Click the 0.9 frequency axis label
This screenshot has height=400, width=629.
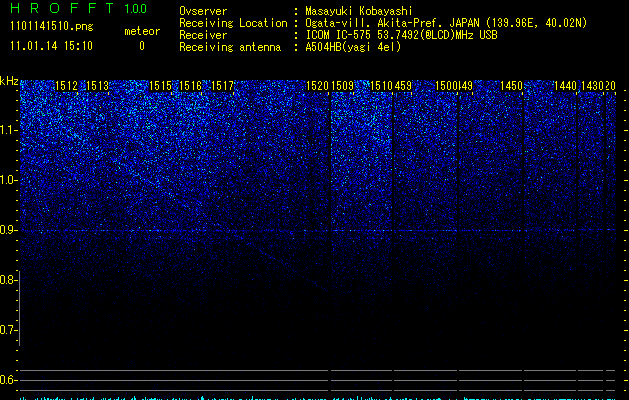click(8, 230)
